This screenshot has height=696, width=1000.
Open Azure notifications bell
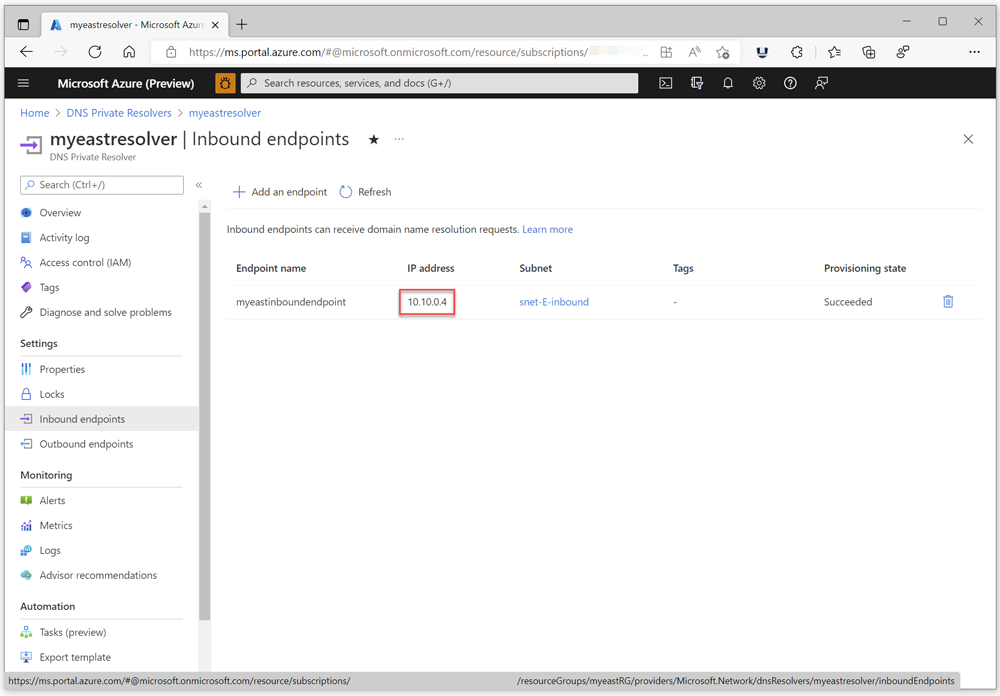728,83
